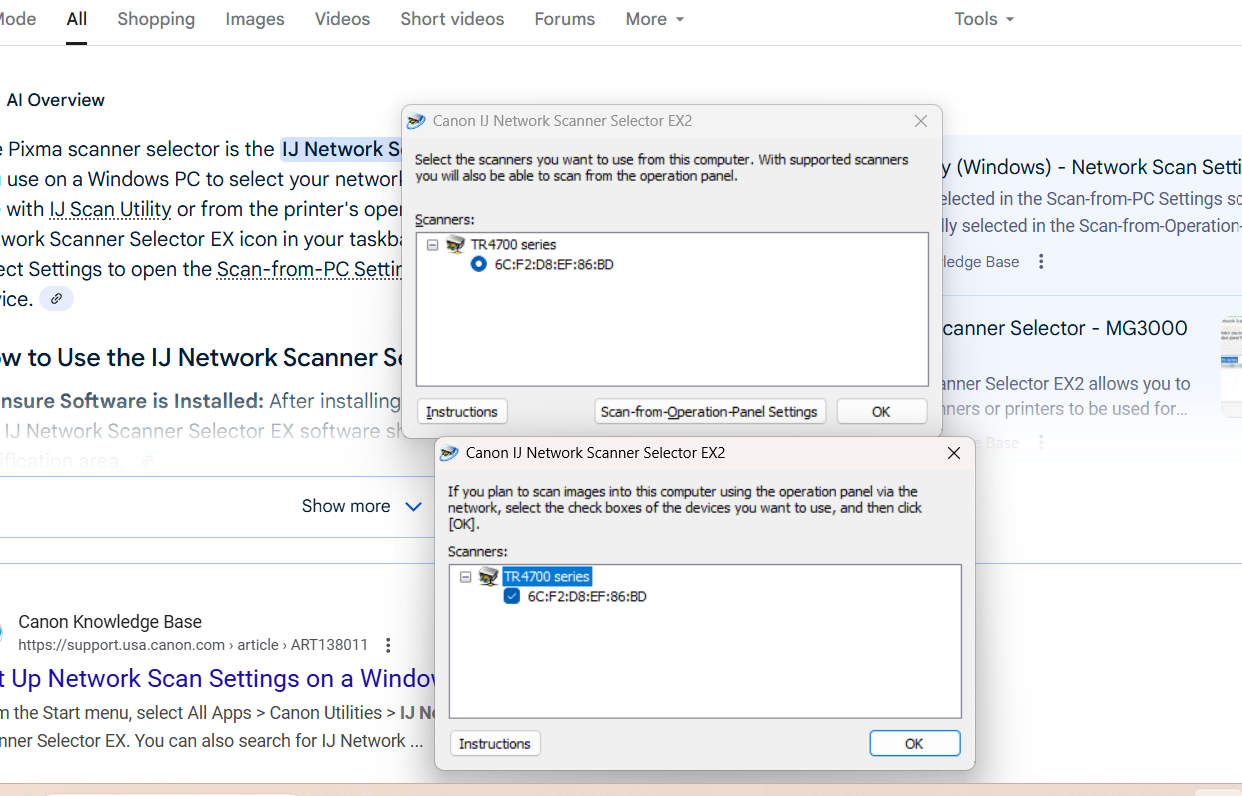This screenshot has width=1242, height=796.
Task: Switch to the Videos search tab
Action: [x=342, y=19]
